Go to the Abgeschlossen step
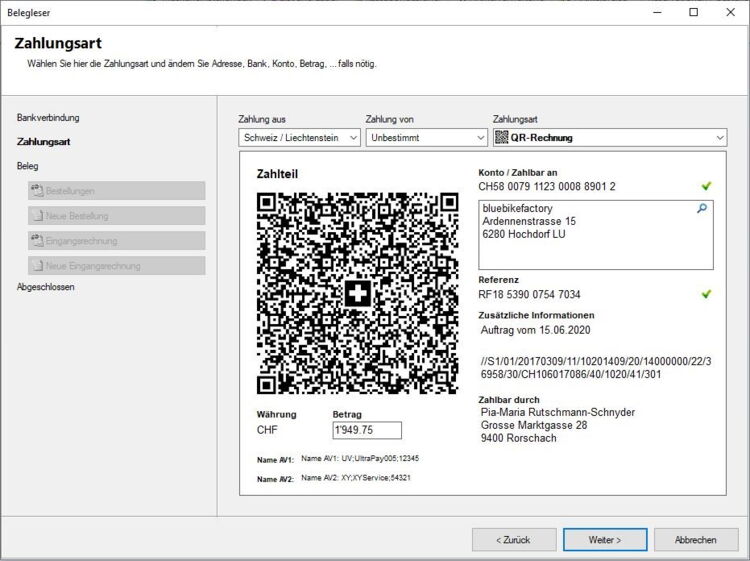750x561 pixels. 46,287
